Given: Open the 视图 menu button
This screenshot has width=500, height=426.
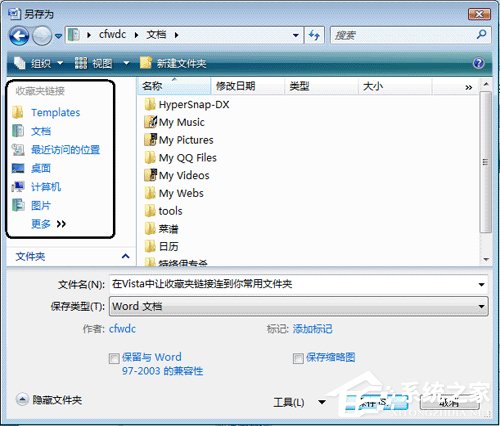Looking at the screenshot, I should point(94,63).
